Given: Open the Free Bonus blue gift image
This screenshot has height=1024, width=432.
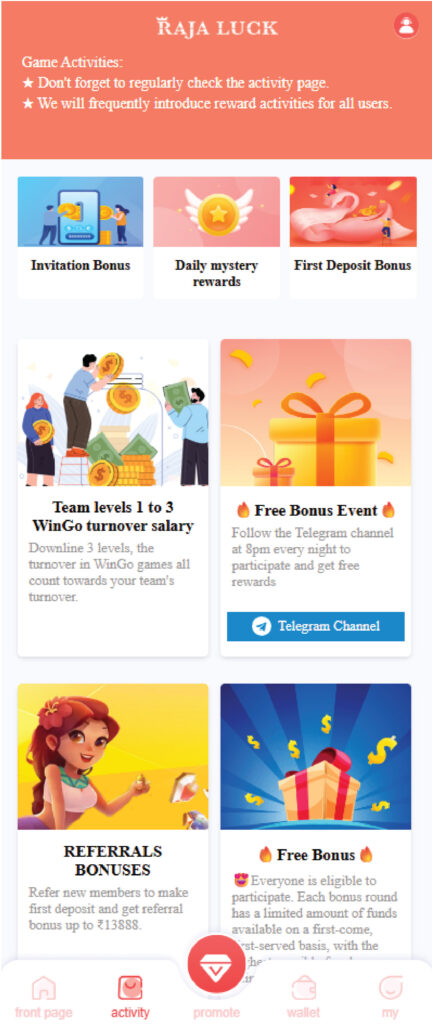Looking at the screenshot, I should pyautogui.click(x=316, y=756).
